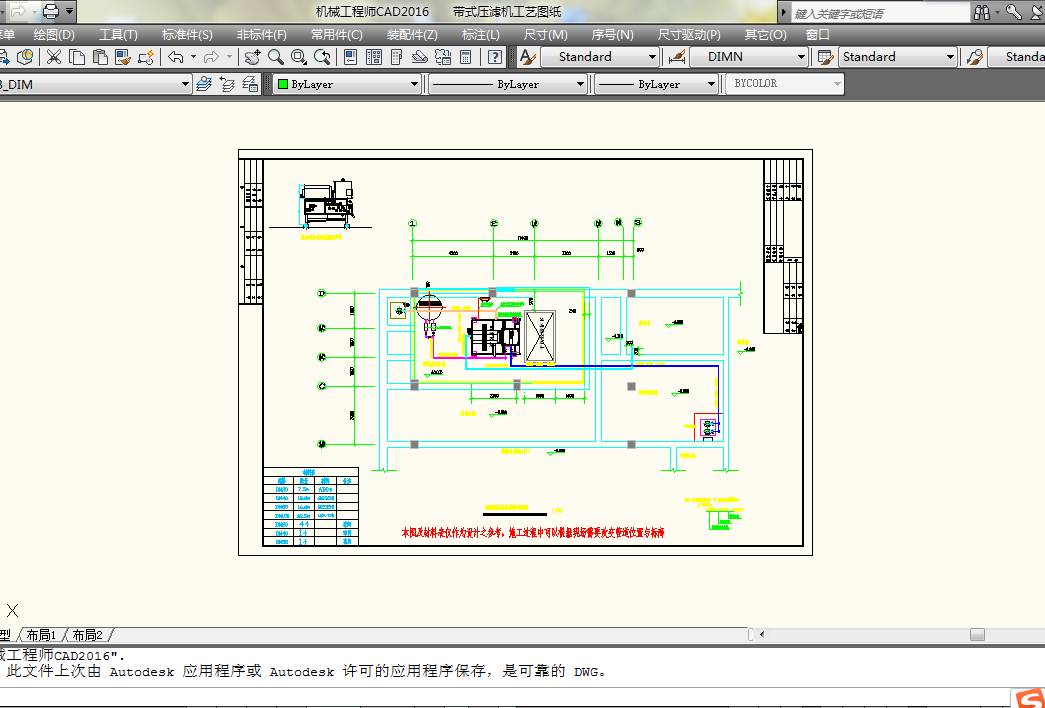1045x708 pixels.
Task: Click the horizontal scrollbar left arrow
Action: (x=762, y=635)
